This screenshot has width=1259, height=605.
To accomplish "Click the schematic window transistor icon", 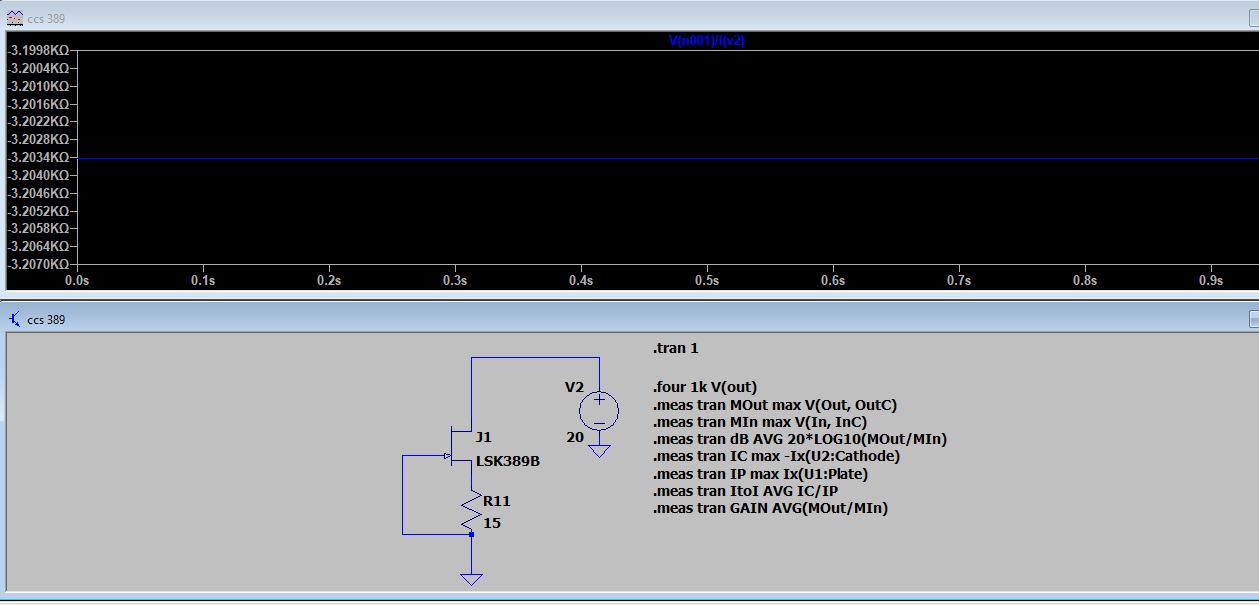I will tap(14, 319).
